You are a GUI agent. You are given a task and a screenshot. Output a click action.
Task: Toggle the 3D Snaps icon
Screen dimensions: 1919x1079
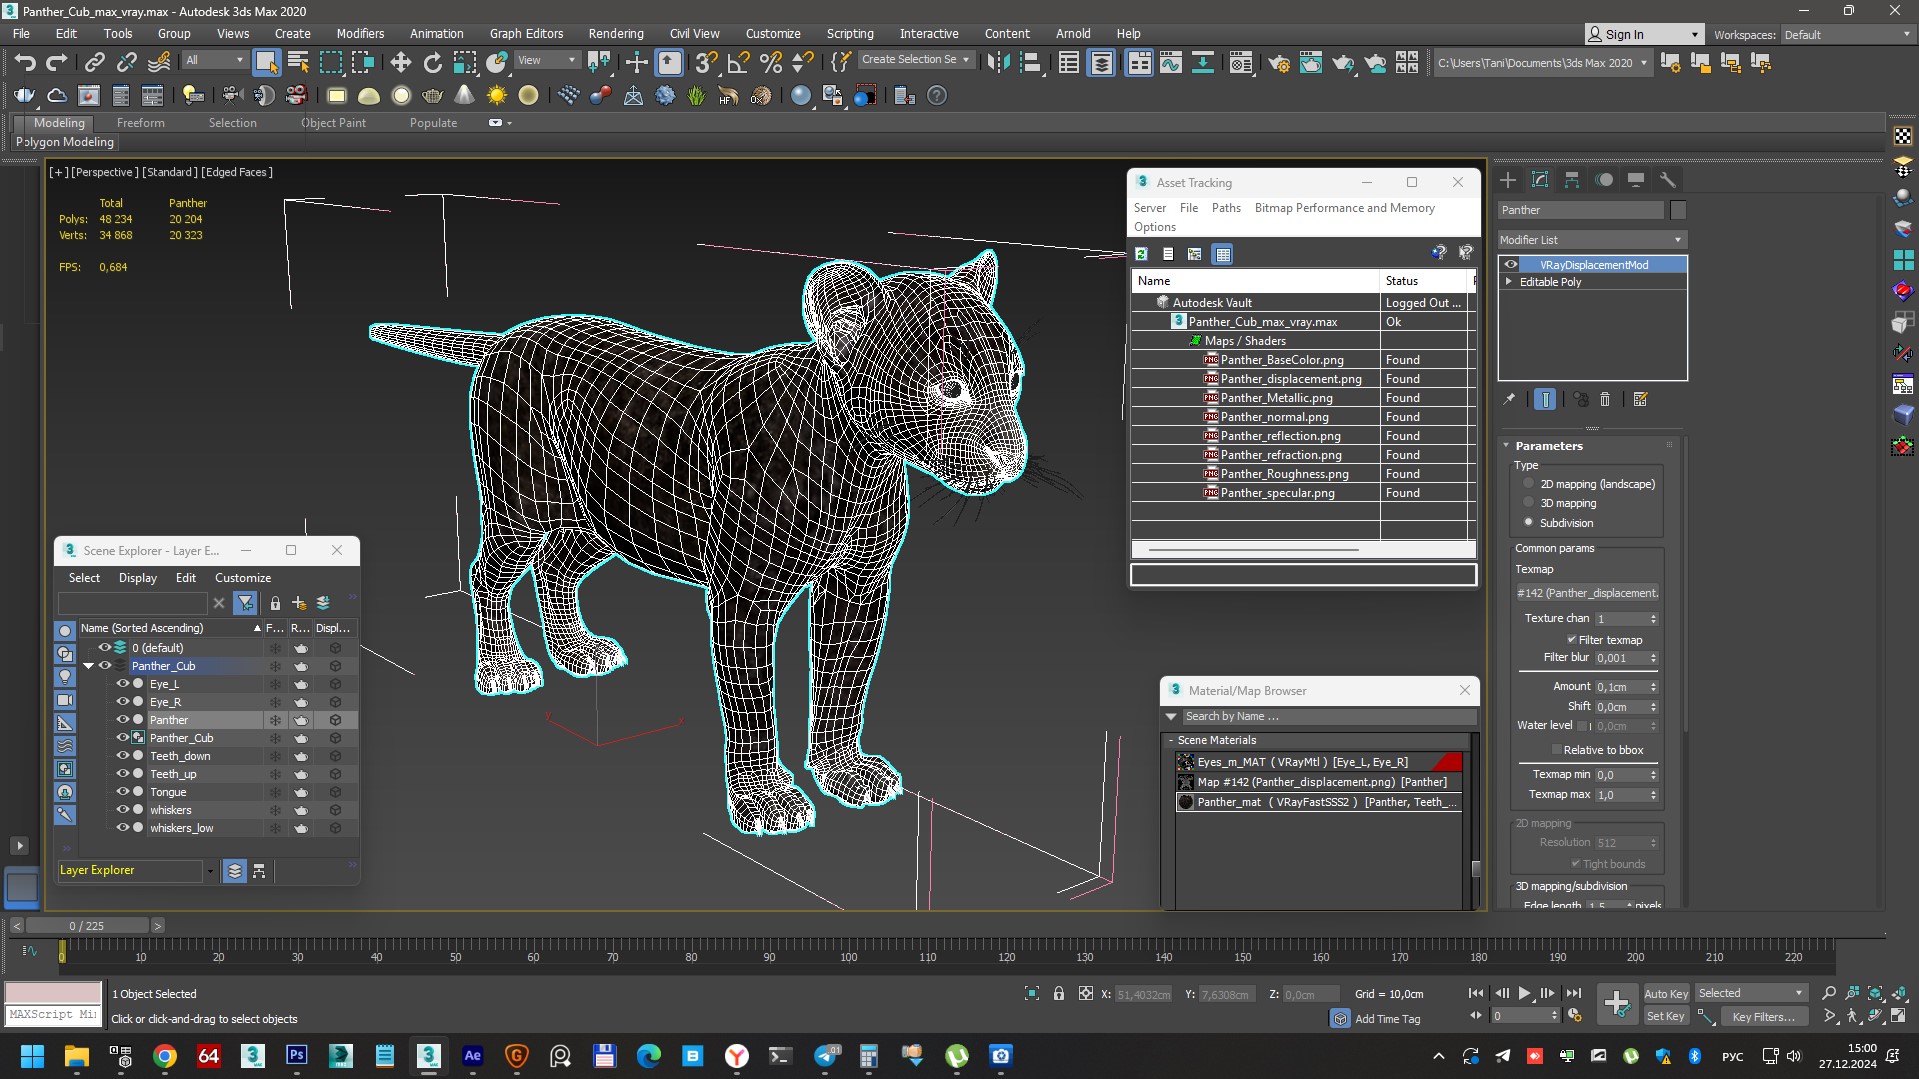click(706, 63)
